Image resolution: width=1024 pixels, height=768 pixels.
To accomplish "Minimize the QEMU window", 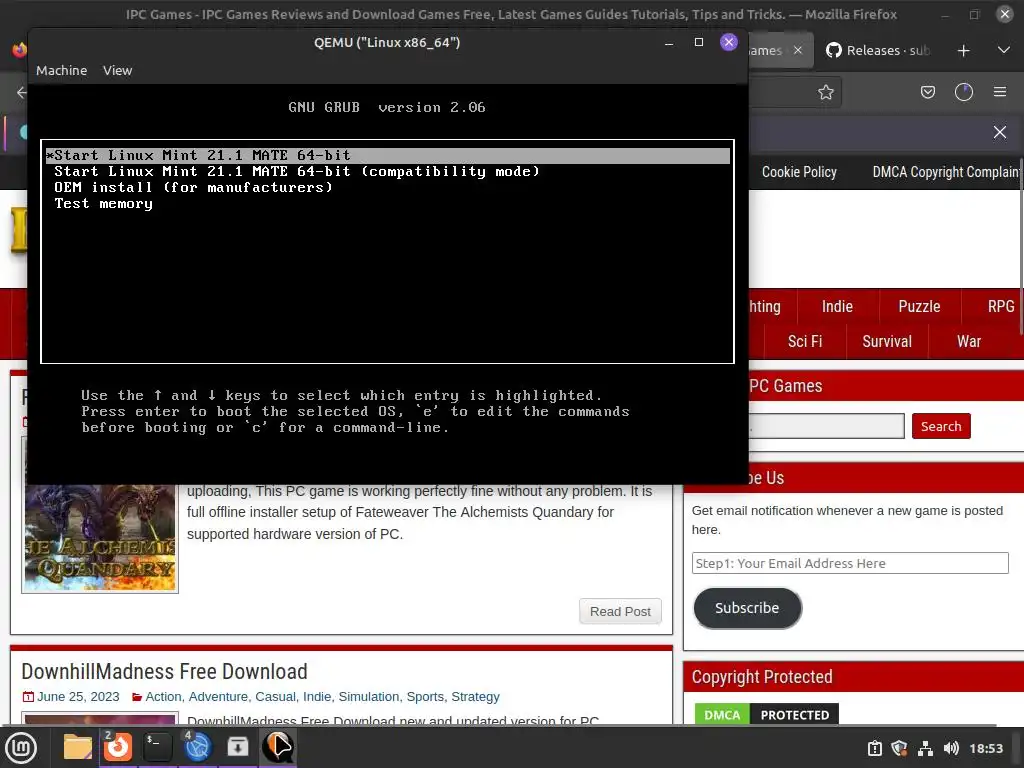I will click(669, 42).
